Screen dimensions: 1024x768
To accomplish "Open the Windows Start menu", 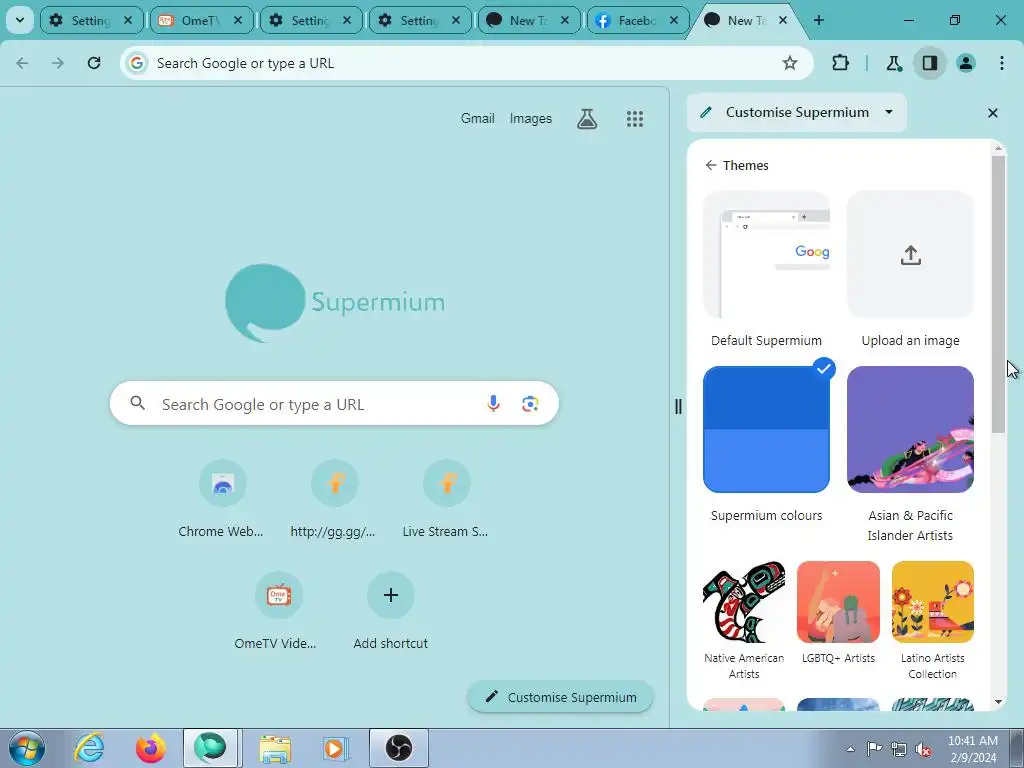I will coord(27,748).
